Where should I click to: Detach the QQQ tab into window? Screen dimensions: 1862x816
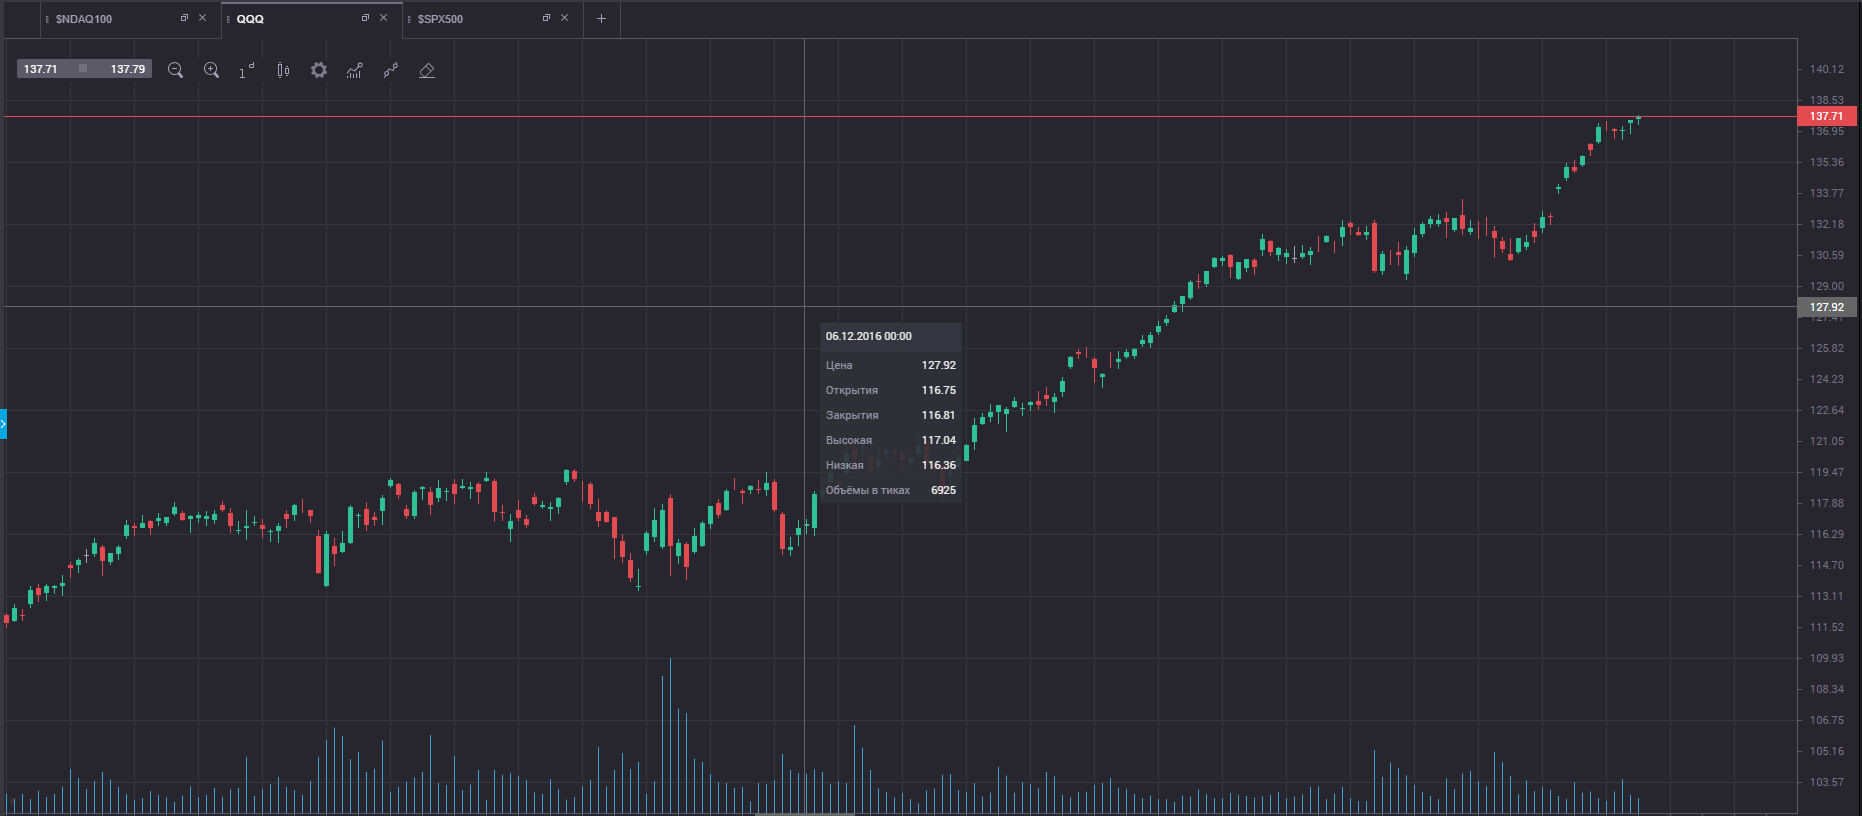365,18
